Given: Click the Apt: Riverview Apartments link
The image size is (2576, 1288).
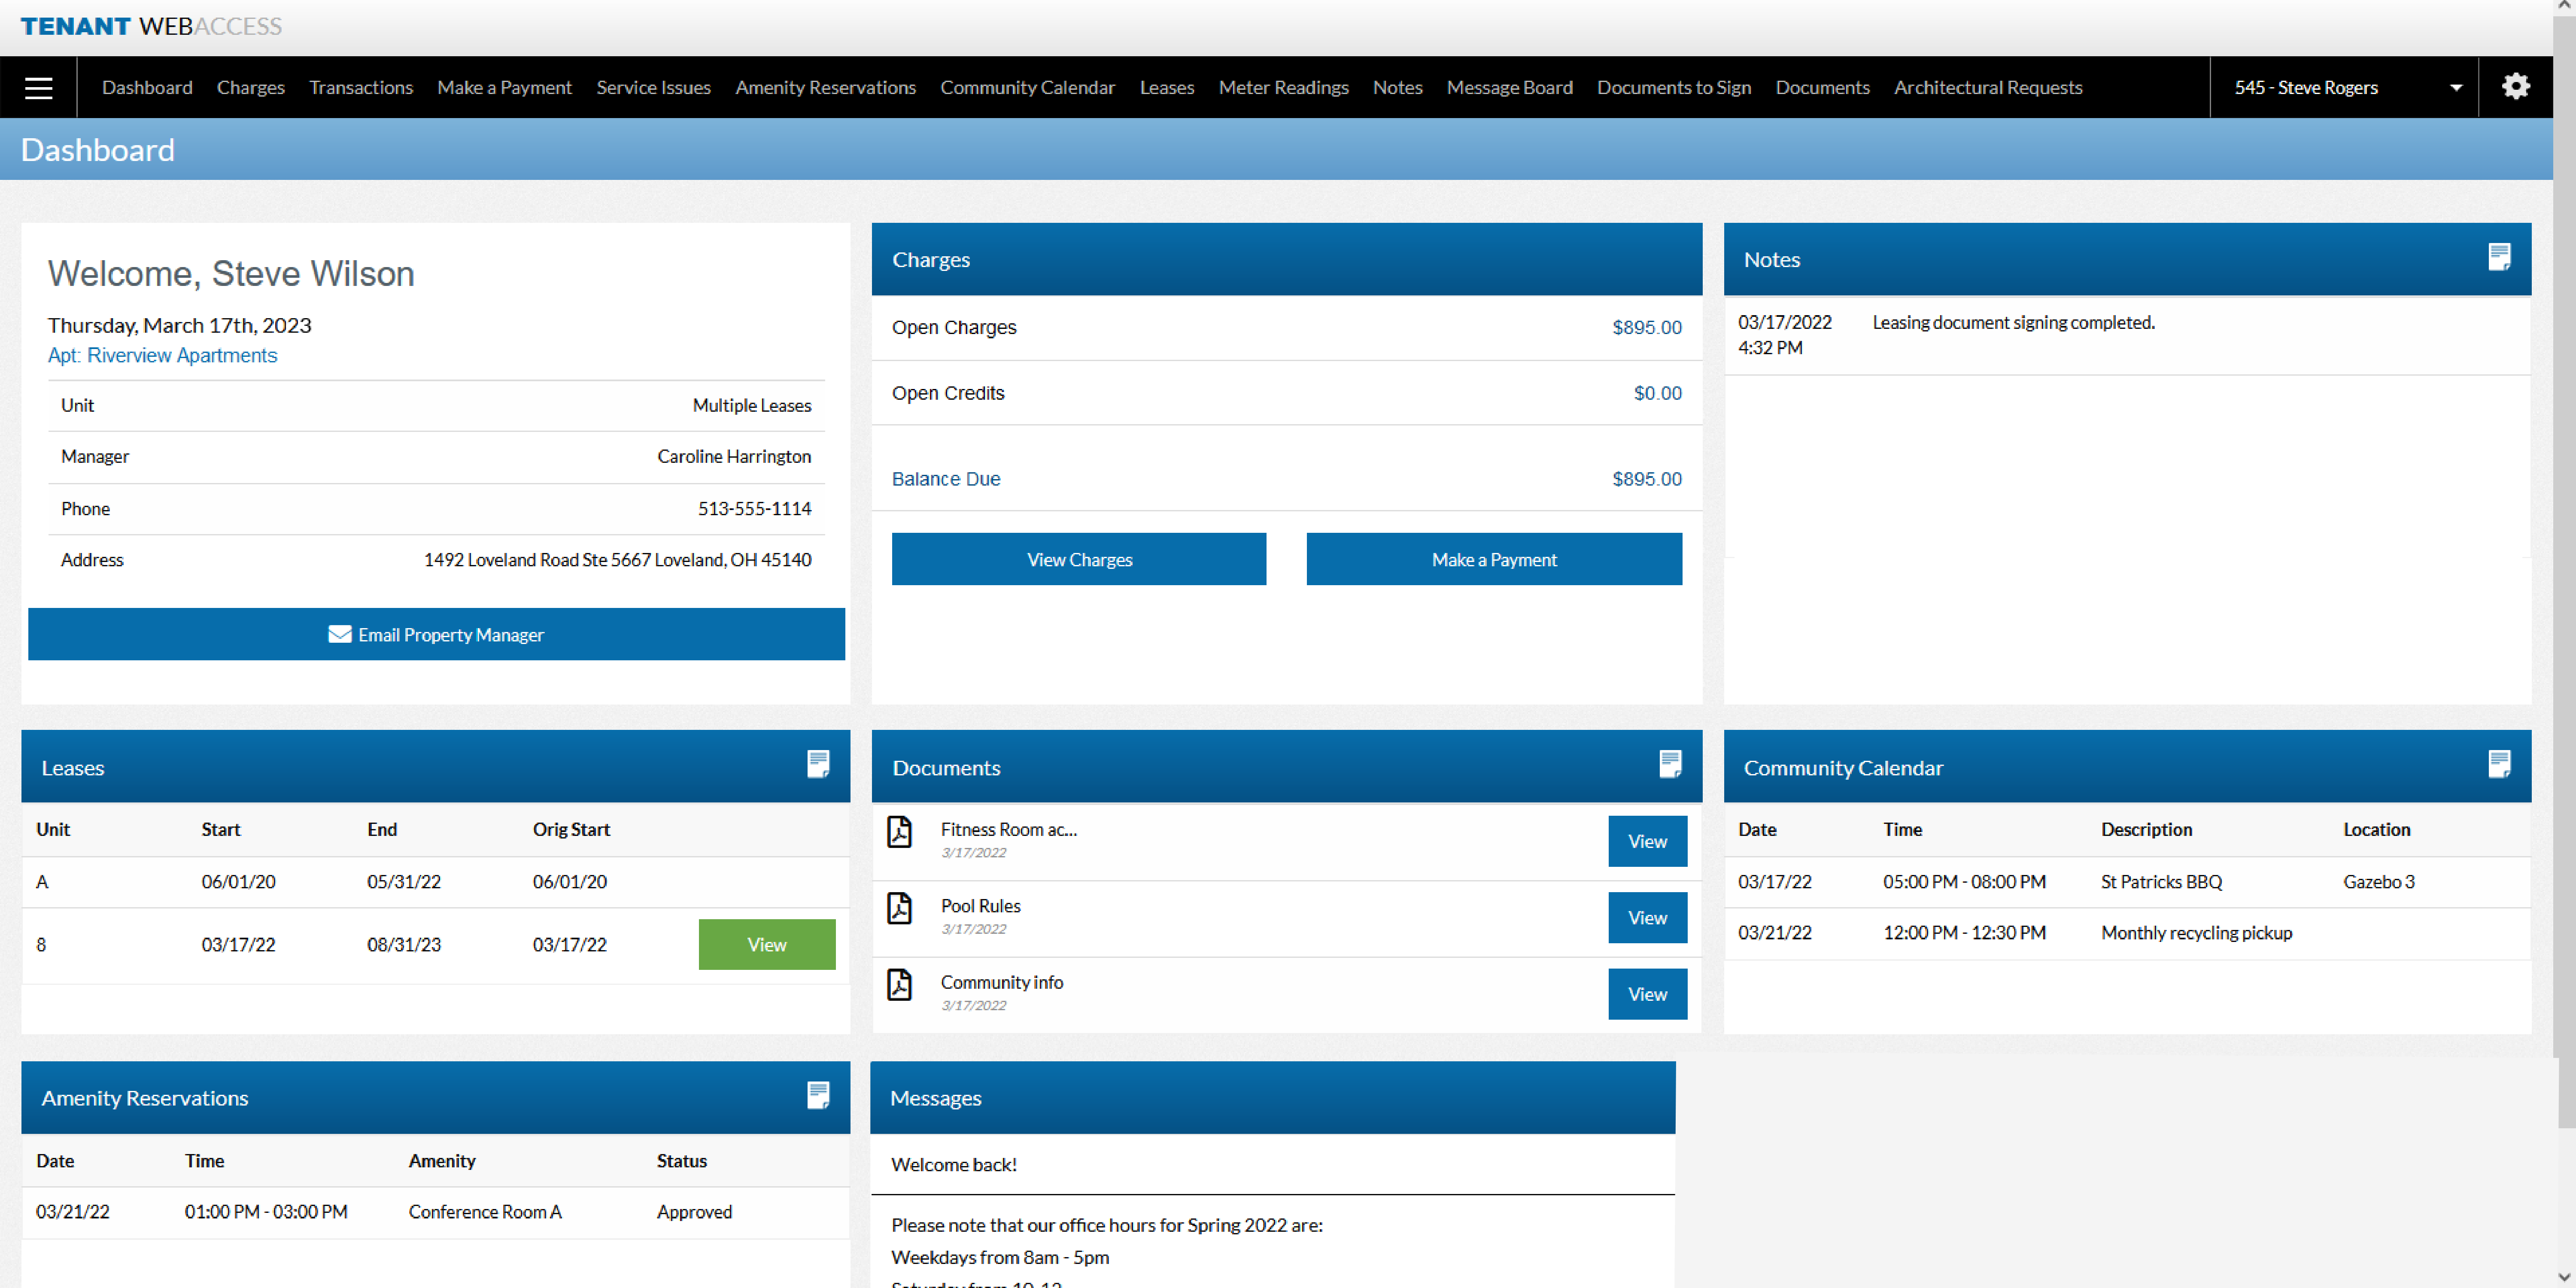Looking at the screenshot, I should (x=163, y=355).
